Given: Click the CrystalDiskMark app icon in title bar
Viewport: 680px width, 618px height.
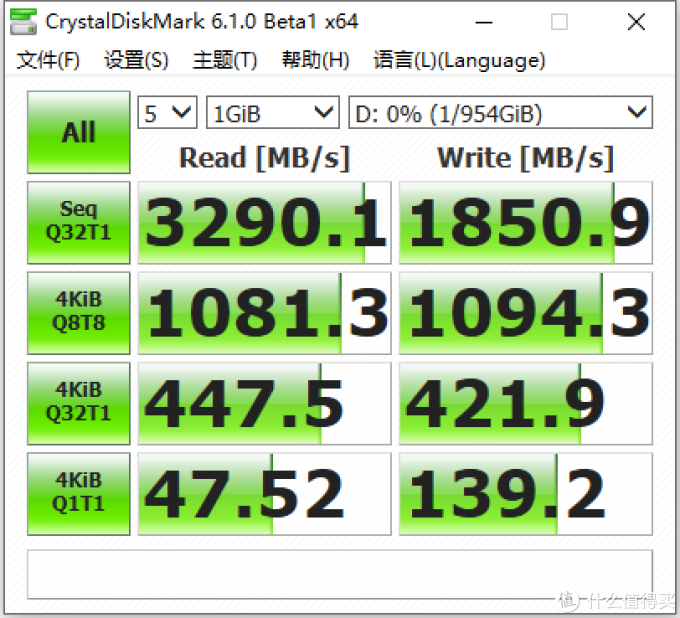Looking at the screenshot, I should point(23,22).
